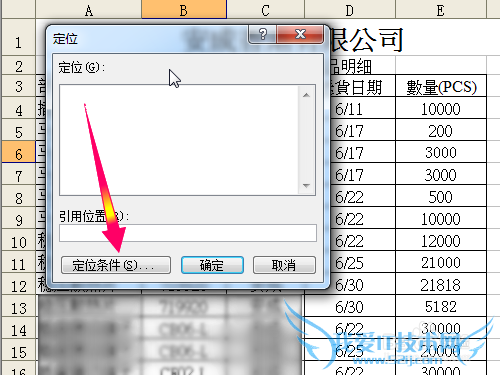Select row 13 header
500x375 pixels.
click(x=19, y=306)
